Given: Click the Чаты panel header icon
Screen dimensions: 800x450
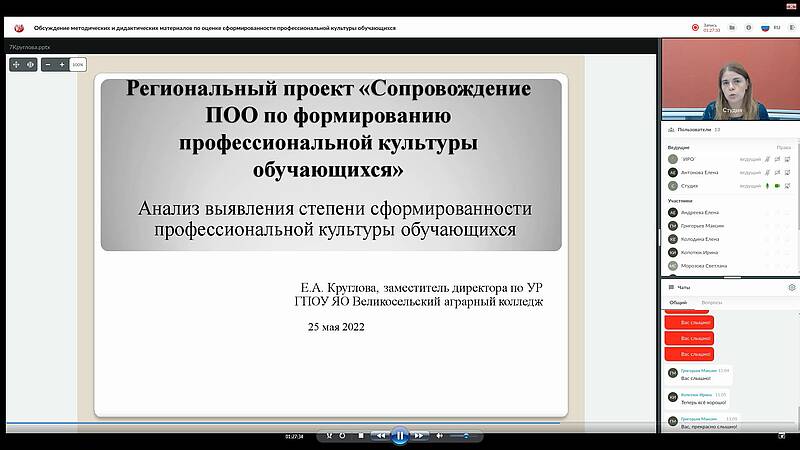Looking at the screenshot, I should (x=671, y=287).
